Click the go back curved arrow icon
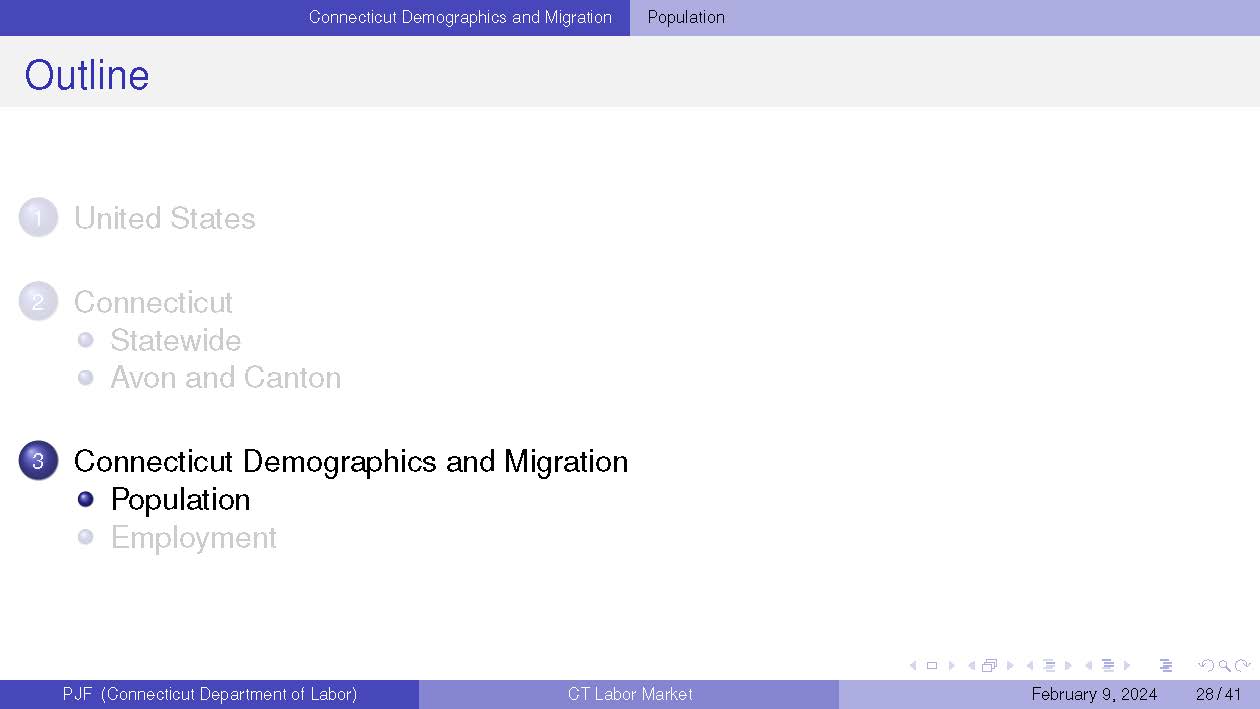Screen dimensions: 1260x709 1206,666
